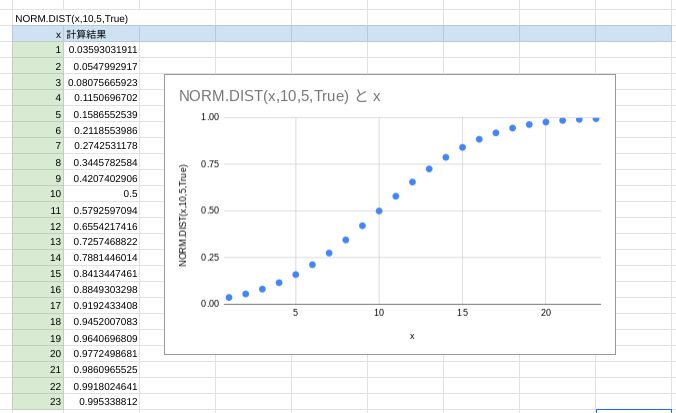
Task: Select the cell with value 0.9452007083
Action: (102, 322)
